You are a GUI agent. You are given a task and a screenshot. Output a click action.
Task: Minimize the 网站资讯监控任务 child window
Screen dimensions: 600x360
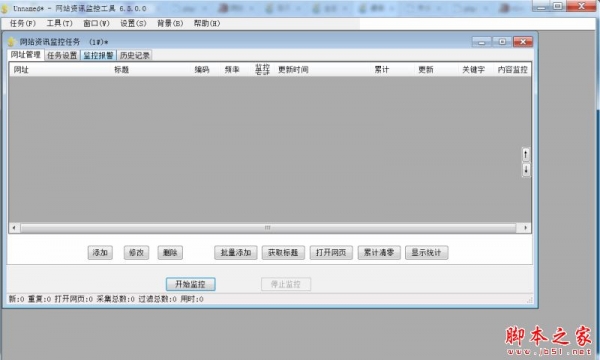[481, 42]
